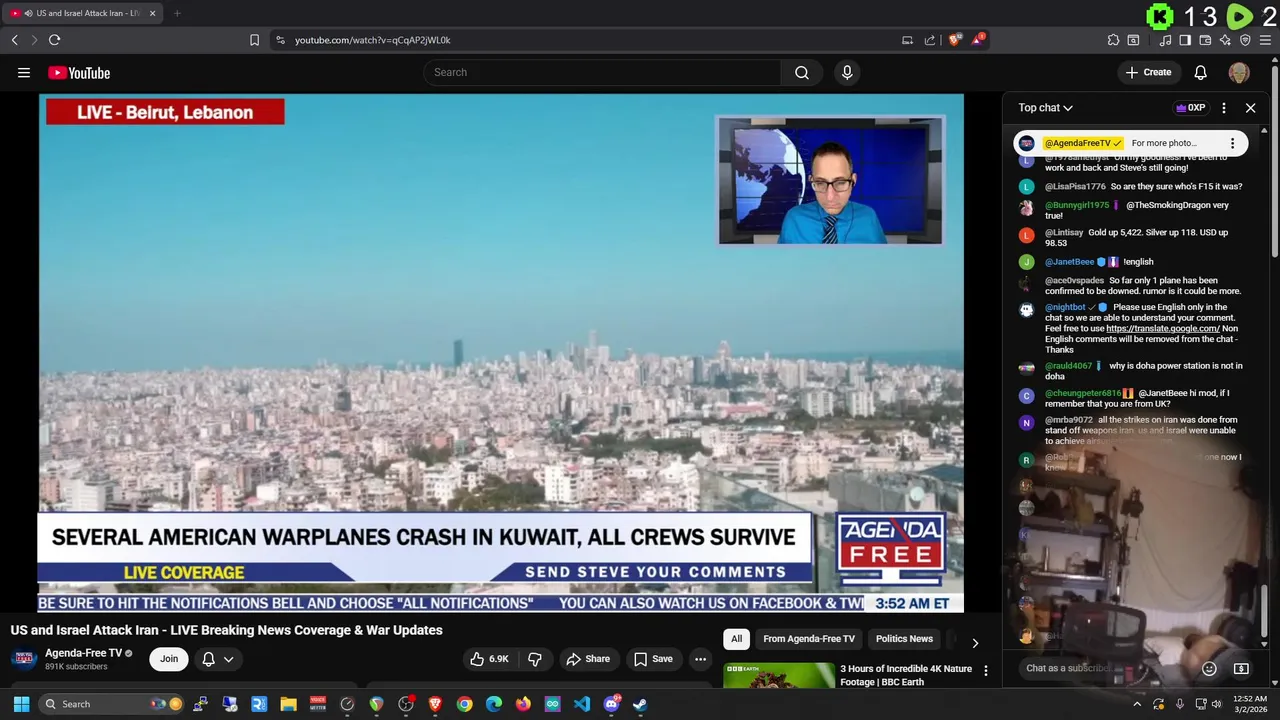Image resolution: width=1280 pixels, height=720 pixels.
Task: Open the taskbar clock showing 12:52 AM
Action: [1250, 704]
